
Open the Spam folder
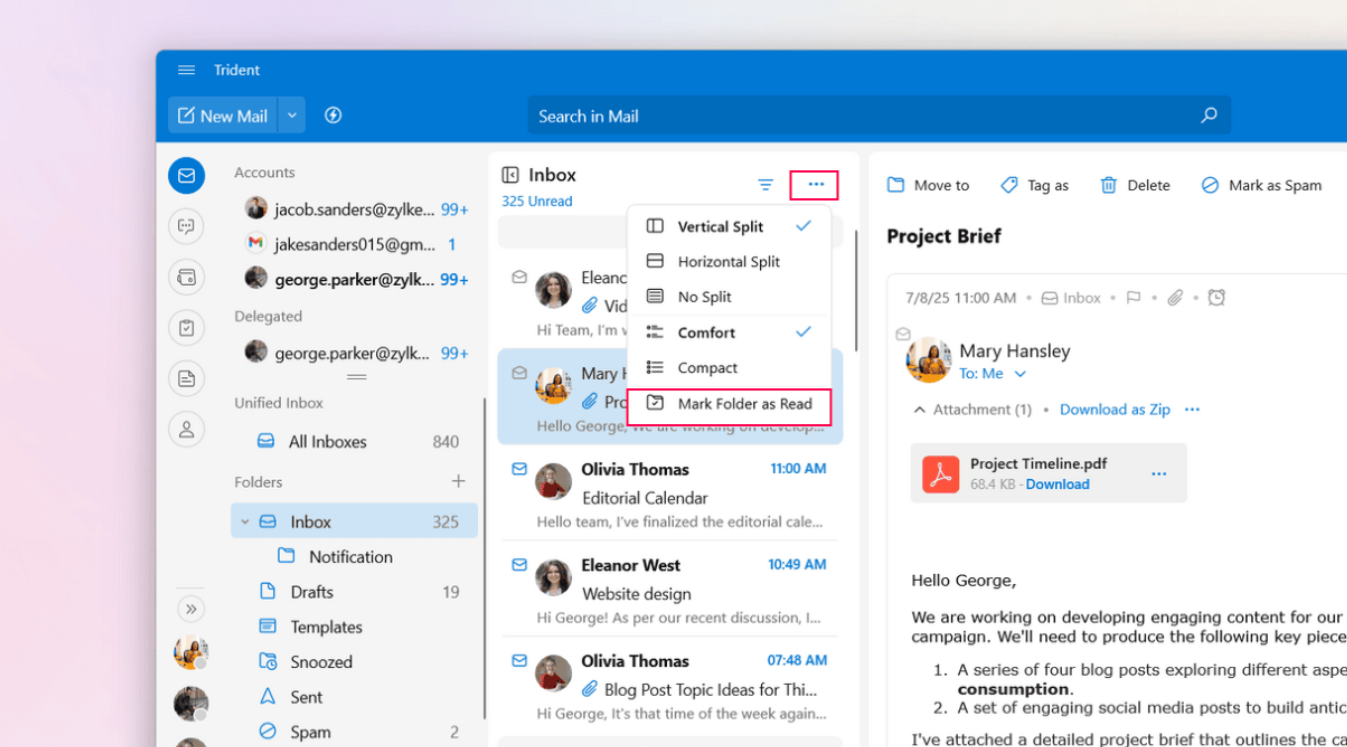(x=355, y=731)
